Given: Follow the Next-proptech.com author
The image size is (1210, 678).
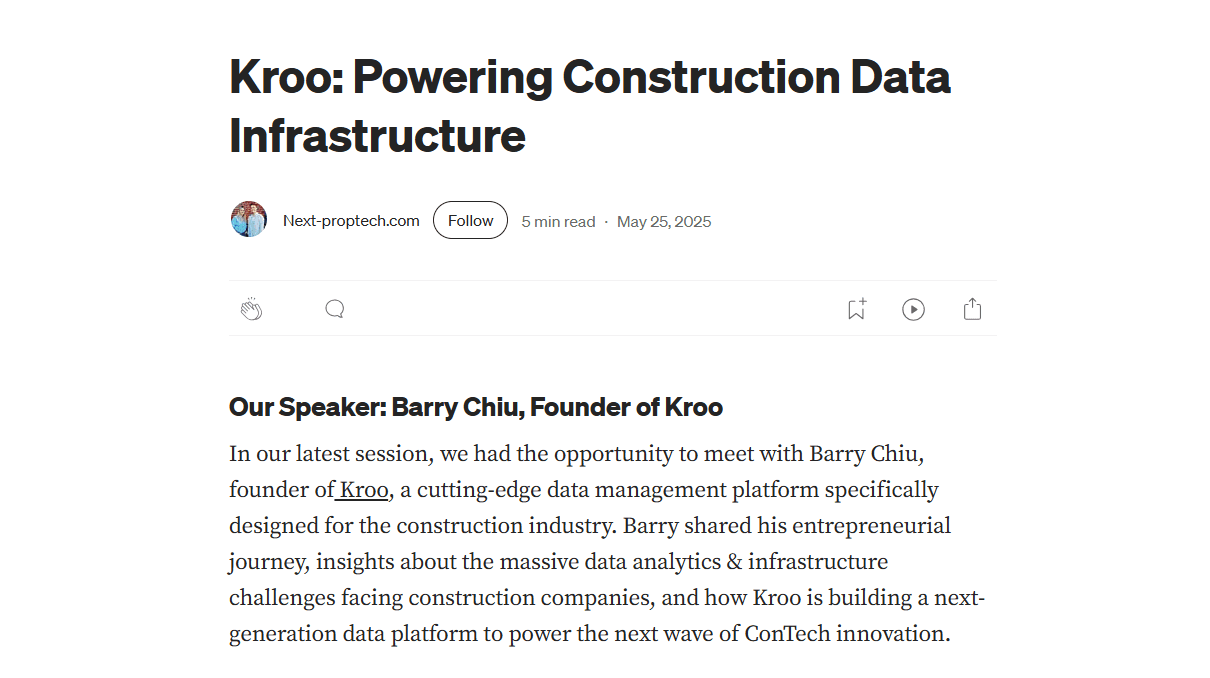Looking at the screenshot, I should point(470,221).
